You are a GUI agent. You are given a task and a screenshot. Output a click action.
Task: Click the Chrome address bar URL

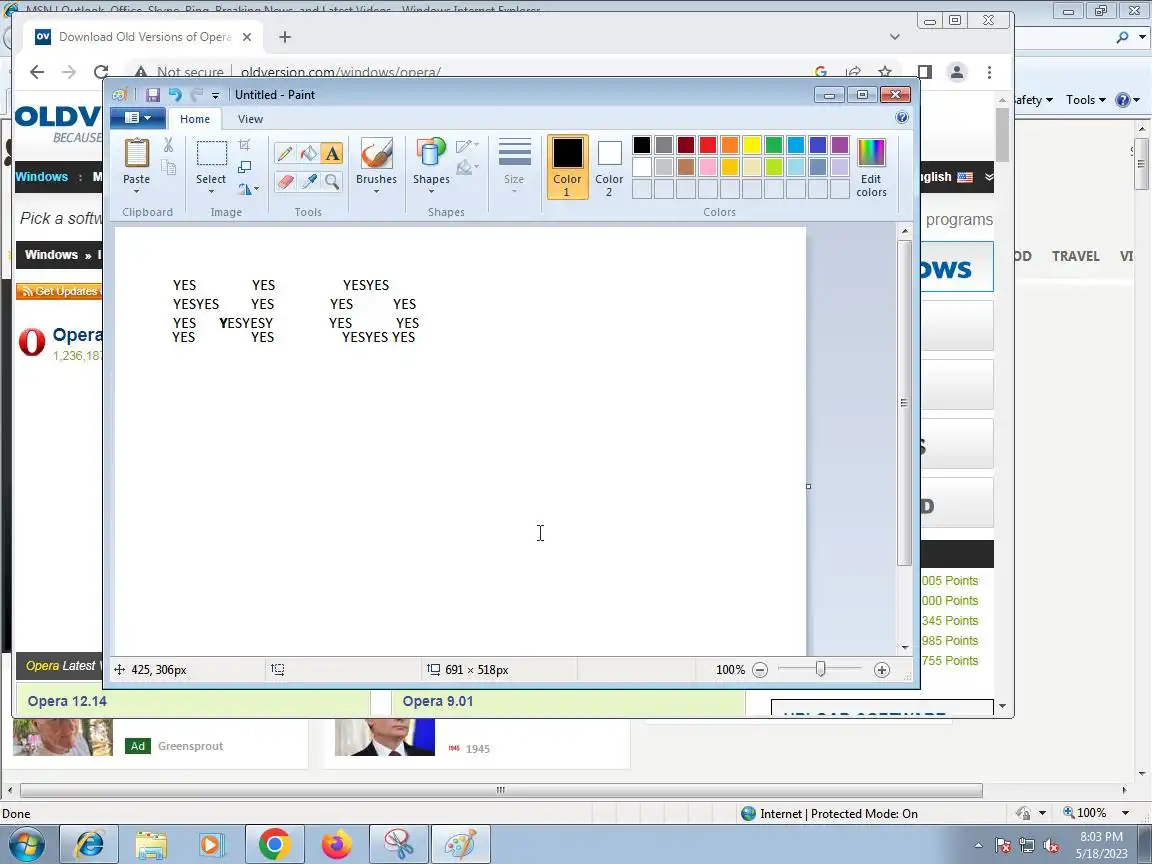pos(341,72)
